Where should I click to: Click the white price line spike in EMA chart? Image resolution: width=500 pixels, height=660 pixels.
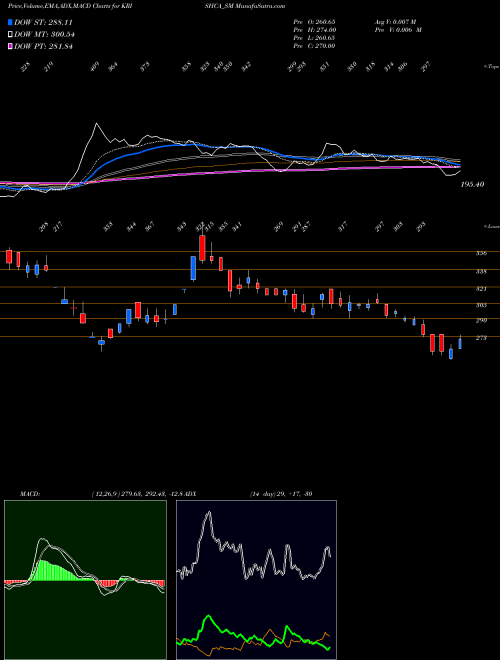click(97, 124)
